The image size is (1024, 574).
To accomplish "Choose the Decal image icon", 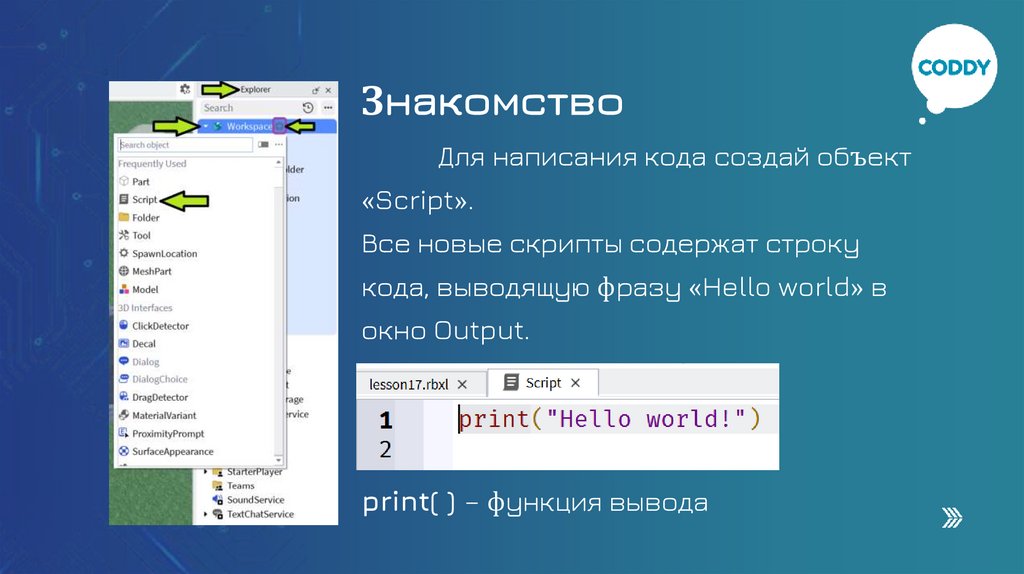I will [x=124, y=343].
